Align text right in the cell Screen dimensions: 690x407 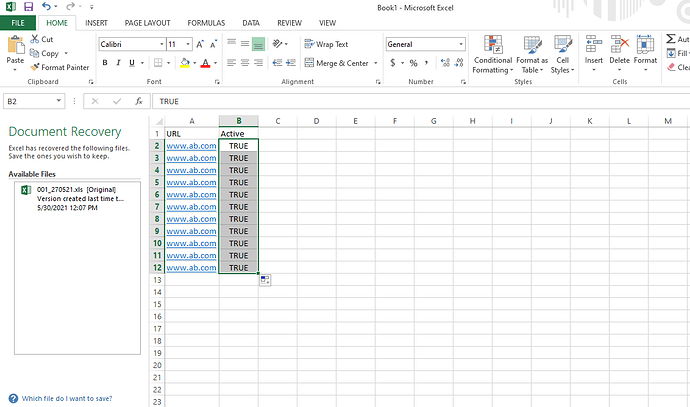(259, 63)
